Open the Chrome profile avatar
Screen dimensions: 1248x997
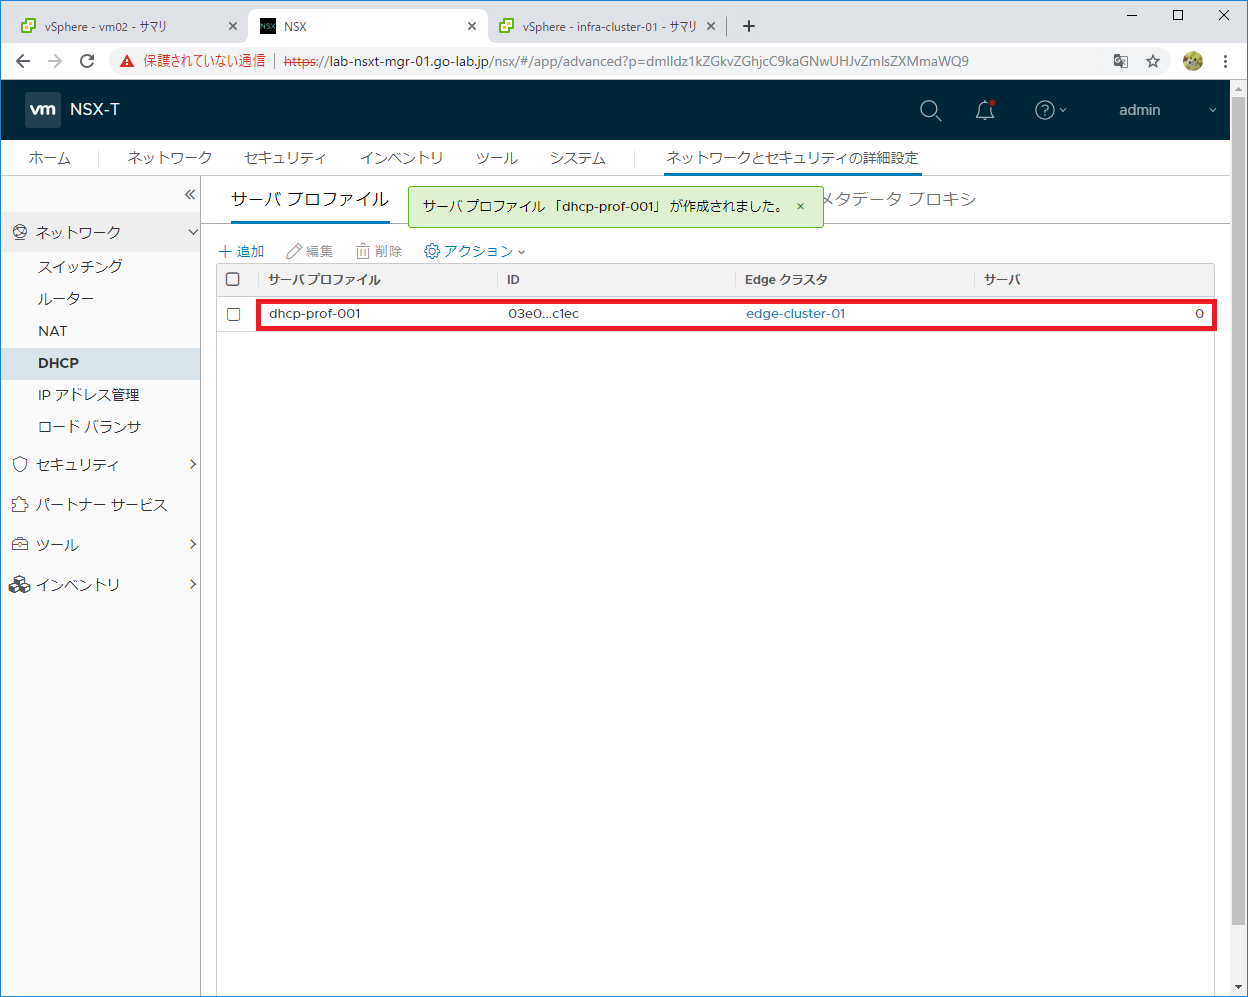tap(1193, 61)
